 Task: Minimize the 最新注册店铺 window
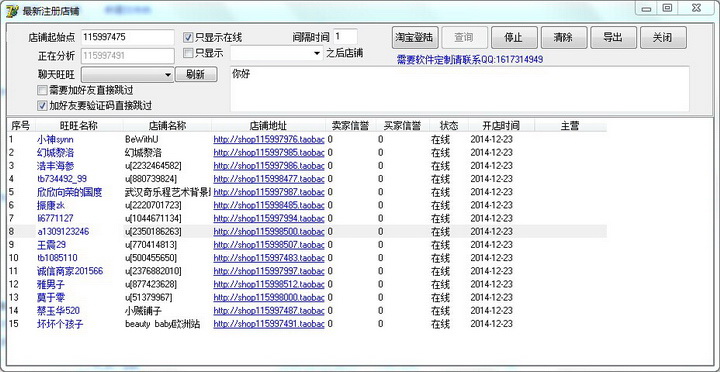pos(647,9)
